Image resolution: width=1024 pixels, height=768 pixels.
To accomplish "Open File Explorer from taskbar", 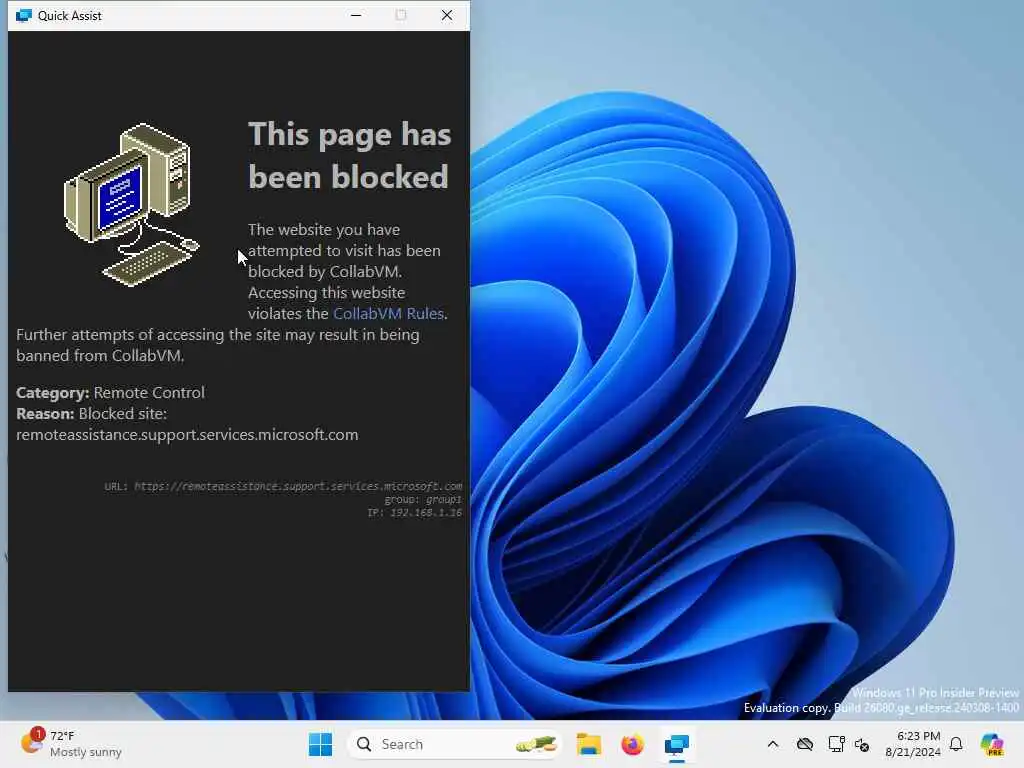I will click(x=588, y=744).
